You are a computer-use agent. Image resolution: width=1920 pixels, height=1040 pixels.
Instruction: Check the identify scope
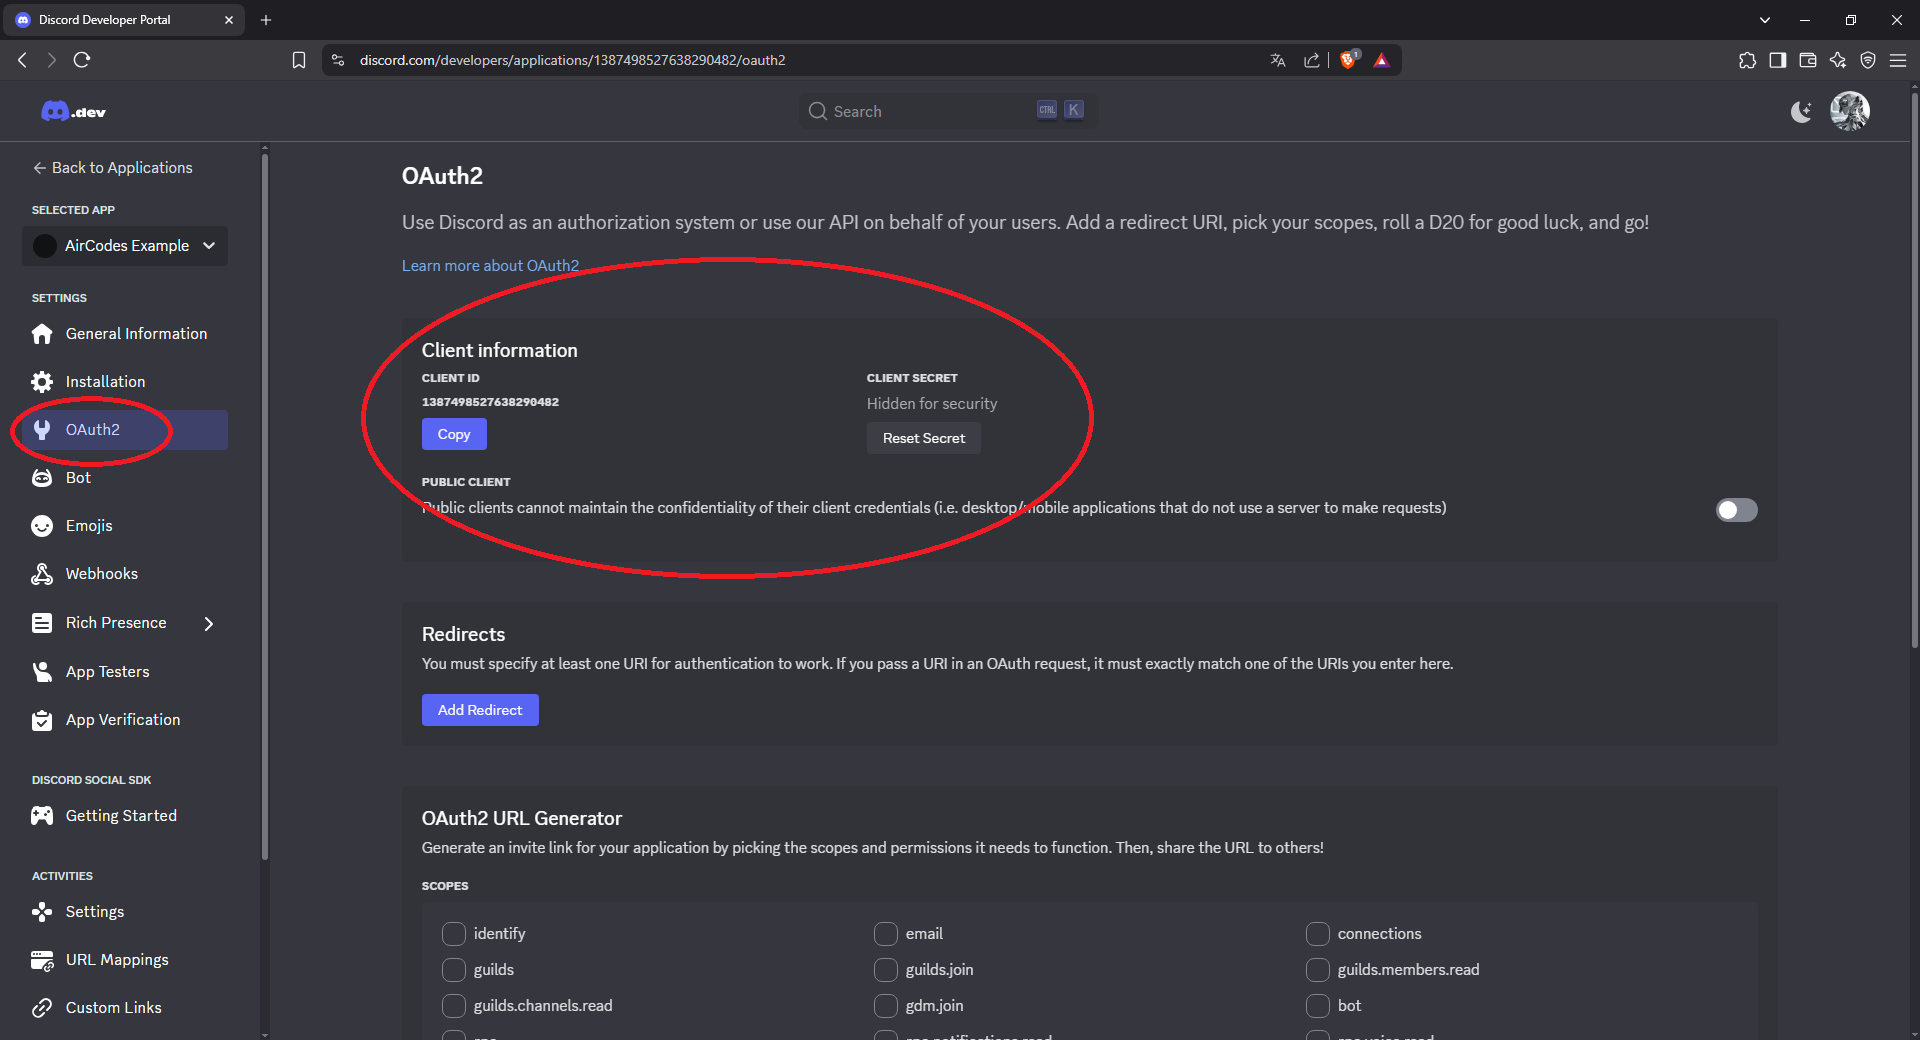click(x=454, y=933)
